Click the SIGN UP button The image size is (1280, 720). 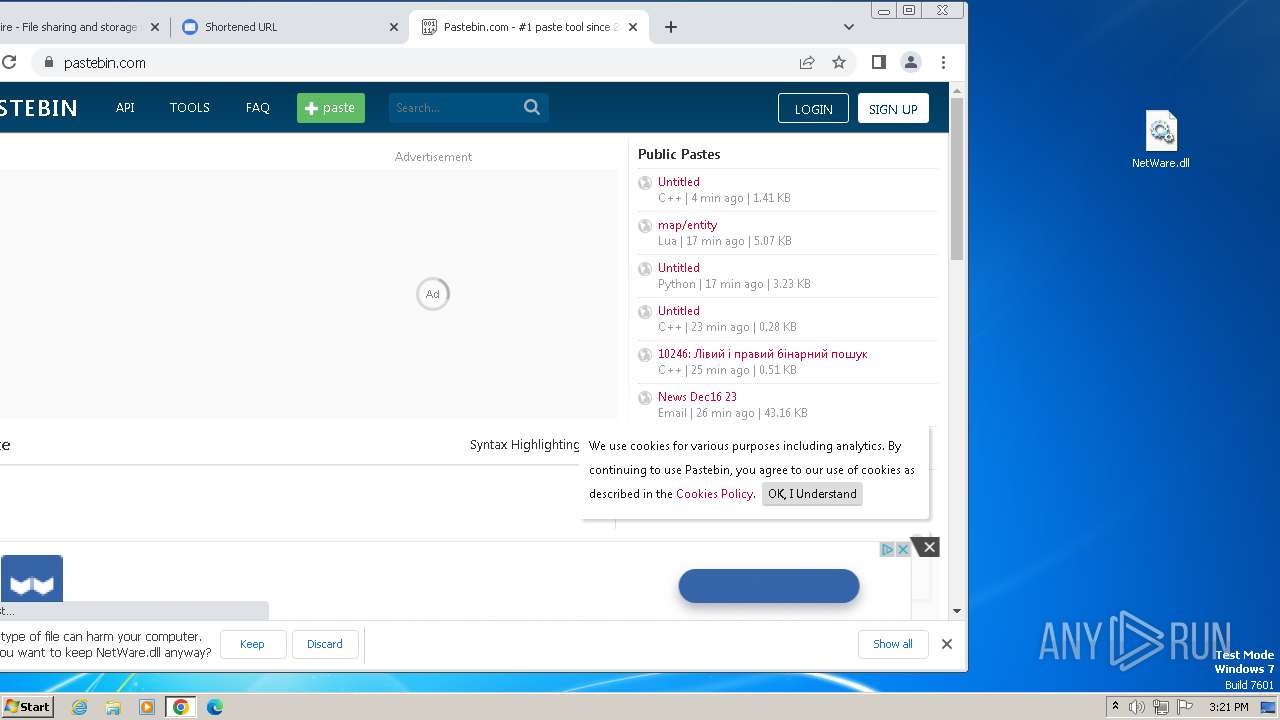click(x=893, y=108)
